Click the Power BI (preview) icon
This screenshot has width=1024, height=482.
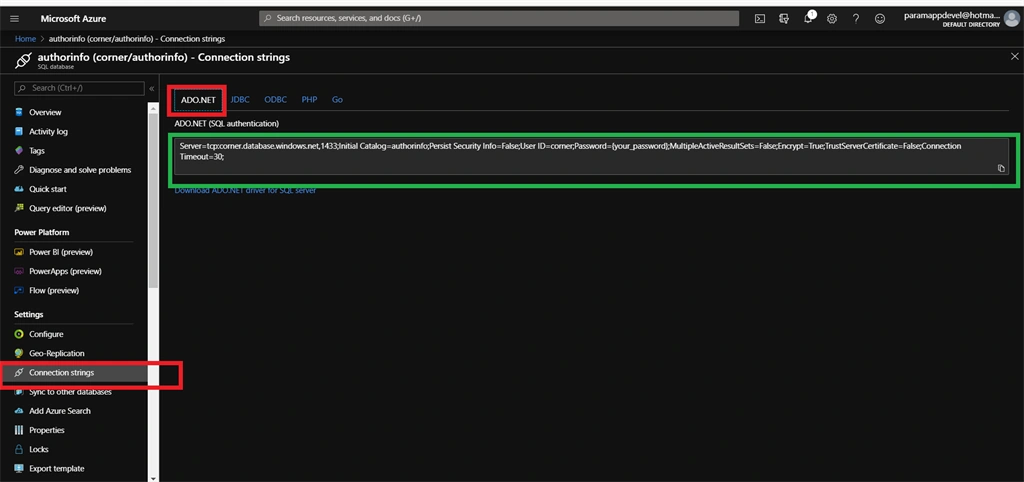19,252
